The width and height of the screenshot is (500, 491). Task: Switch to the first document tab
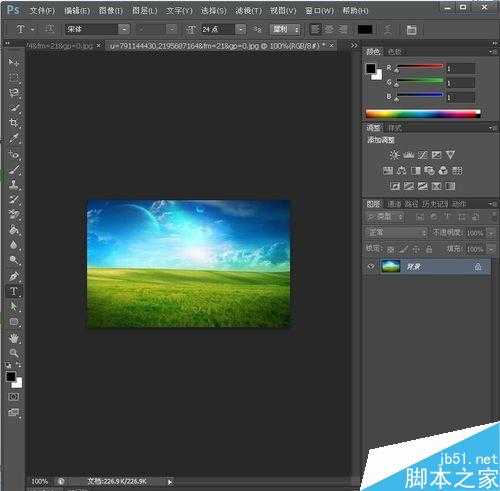tap(62, 46)
